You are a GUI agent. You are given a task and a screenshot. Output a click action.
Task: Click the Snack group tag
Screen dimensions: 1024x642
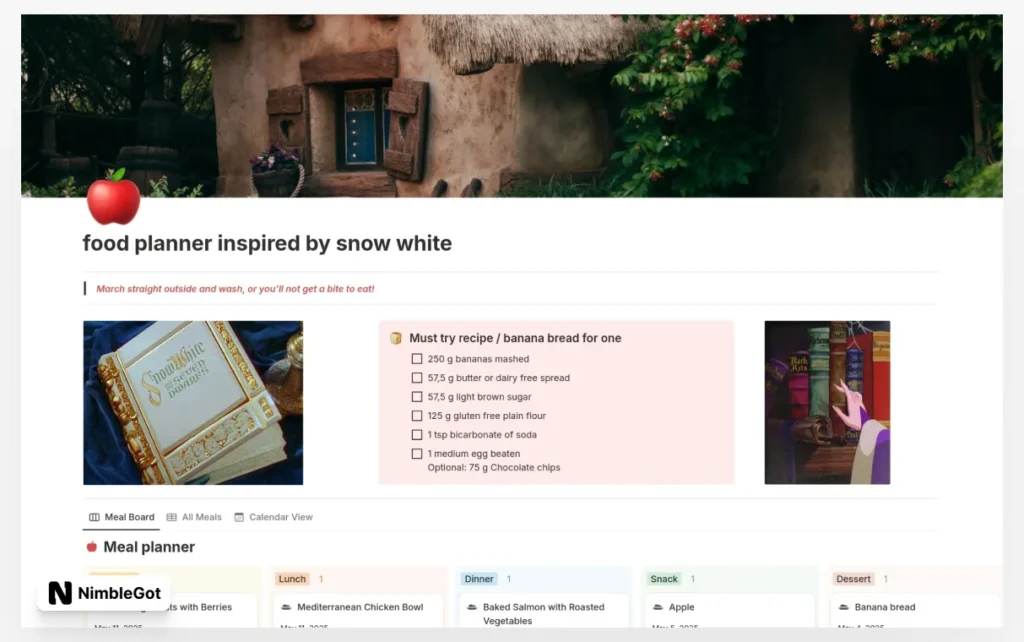click(x=664, y=579)
